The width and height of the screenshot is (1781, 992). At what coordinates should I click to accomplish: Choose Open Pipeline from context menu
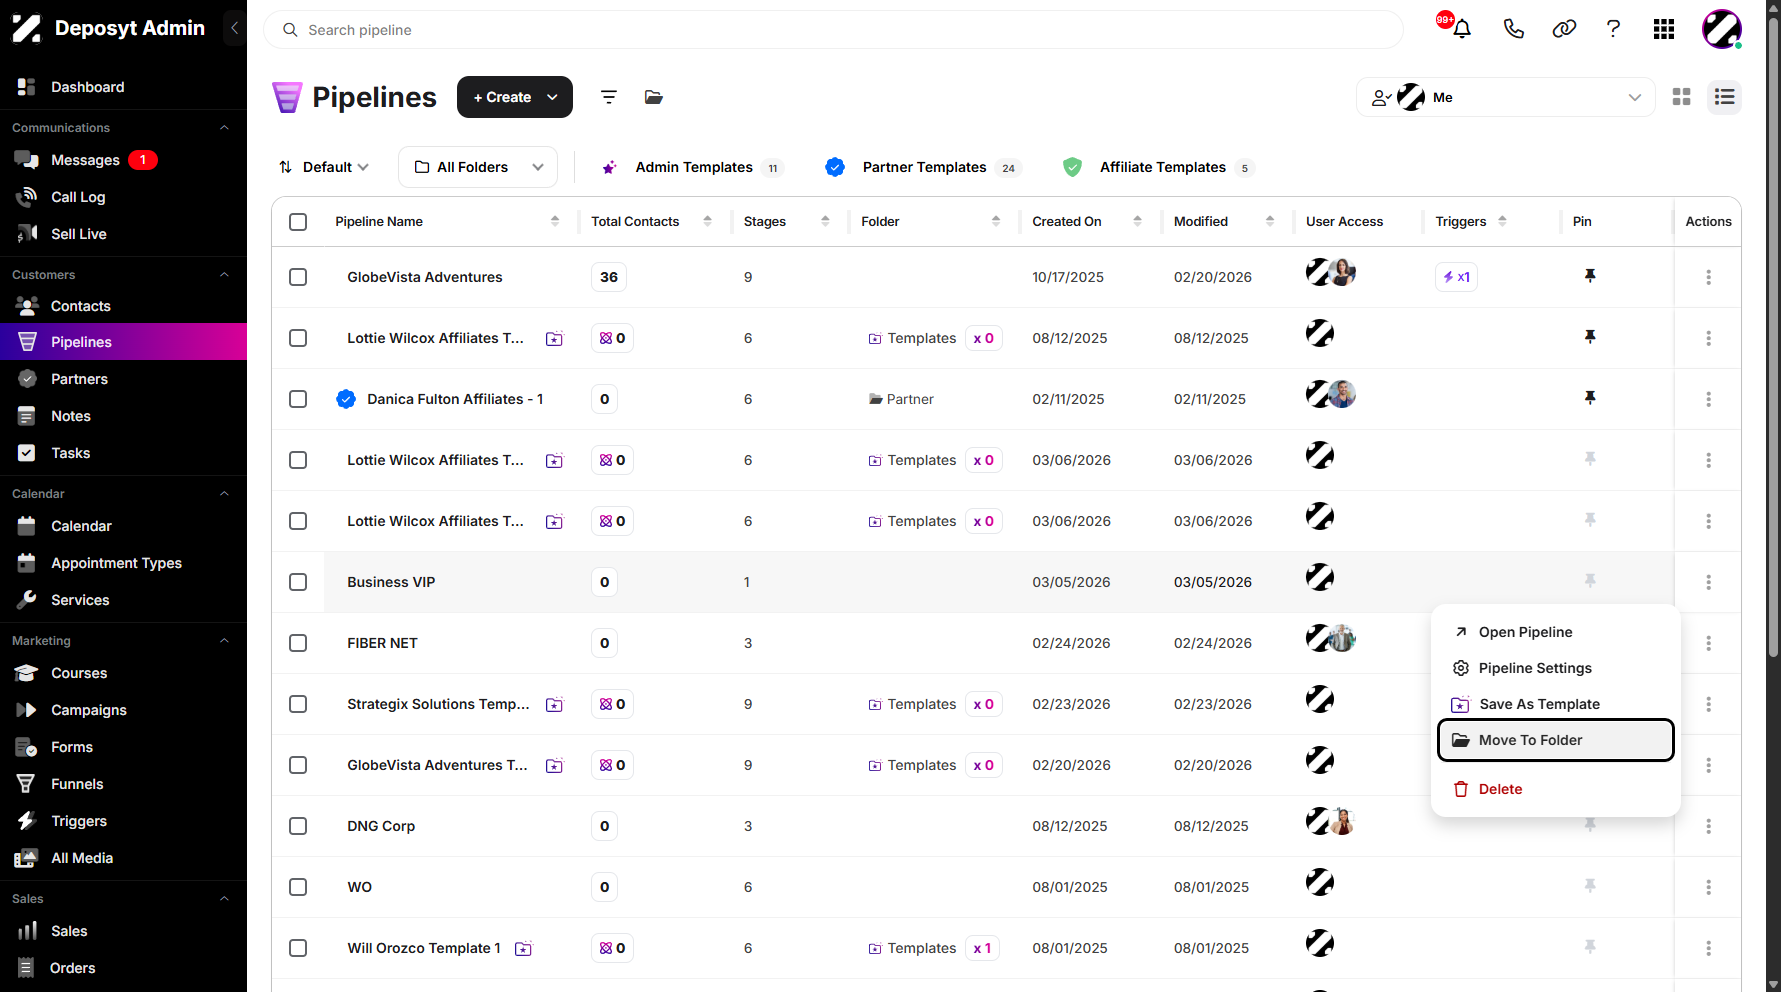[x=1555, y=632]
